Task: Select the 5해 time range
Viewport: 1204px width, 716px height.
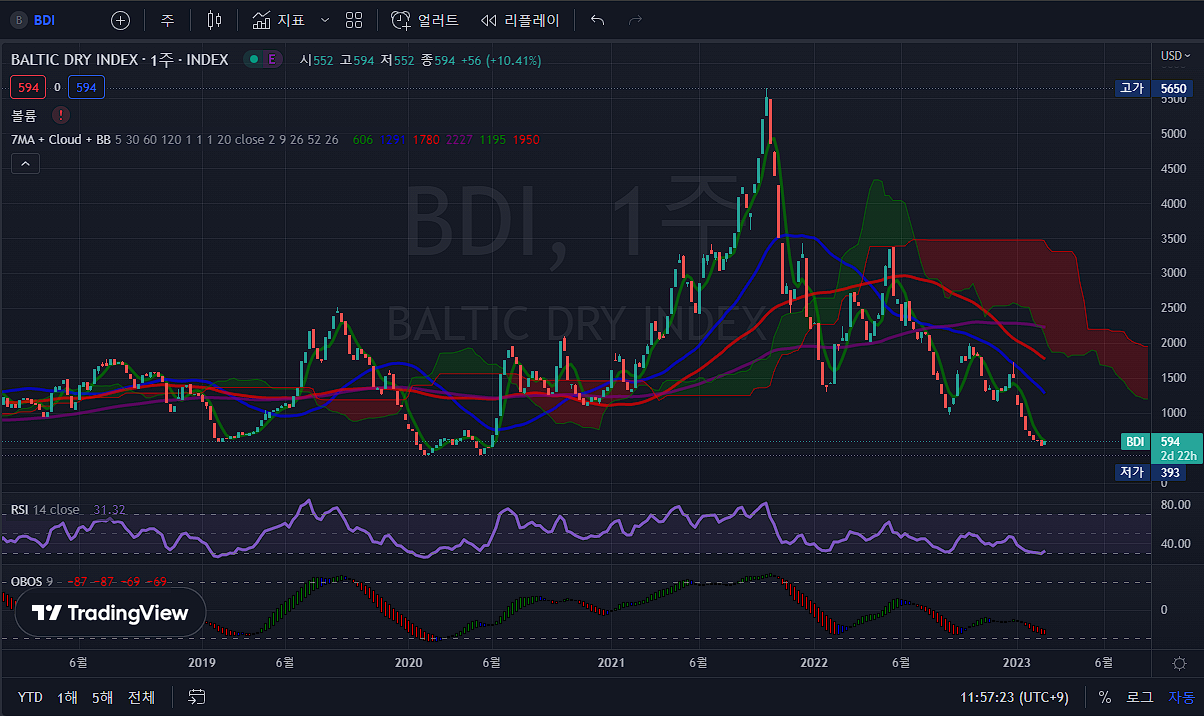Action: pyautogui.click(x=102, y=697)
